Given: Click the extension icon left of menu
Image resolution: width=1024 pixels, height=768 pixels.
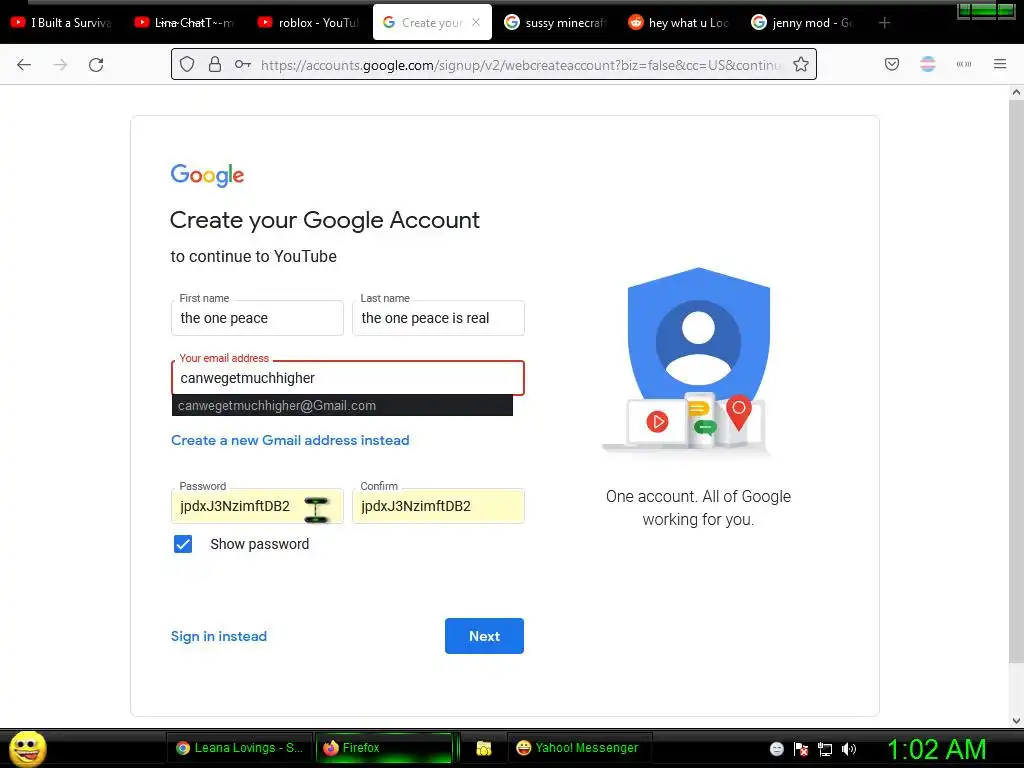Looking at the screenshot, I should [964, 64].
